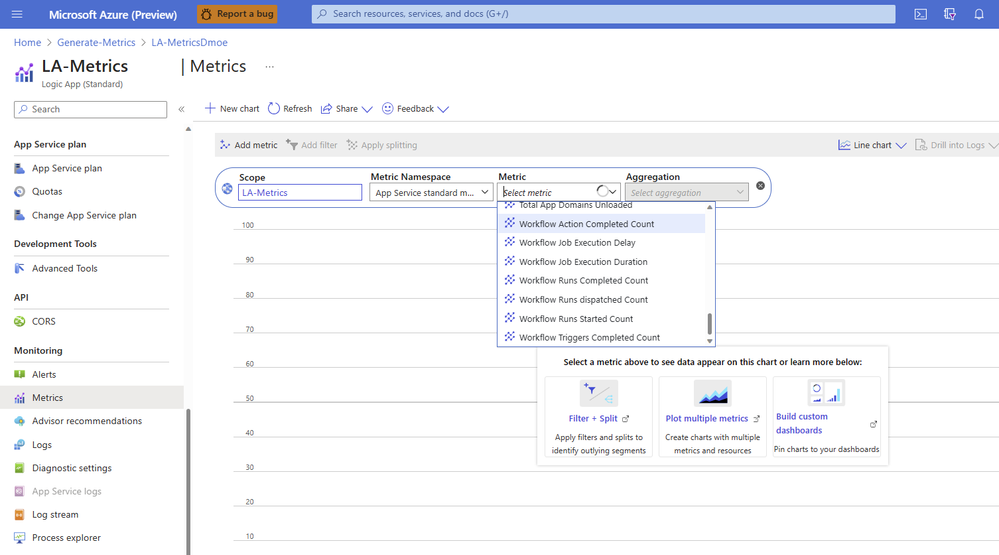Click the scope icon beside LA-Metrics
The width and height of the screenshot is (999, 555).
227,189
